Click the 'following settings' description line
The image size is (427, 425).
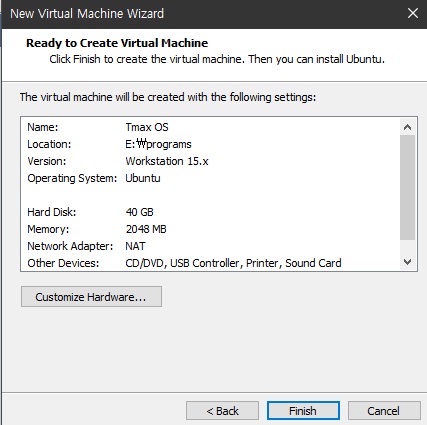168,97
